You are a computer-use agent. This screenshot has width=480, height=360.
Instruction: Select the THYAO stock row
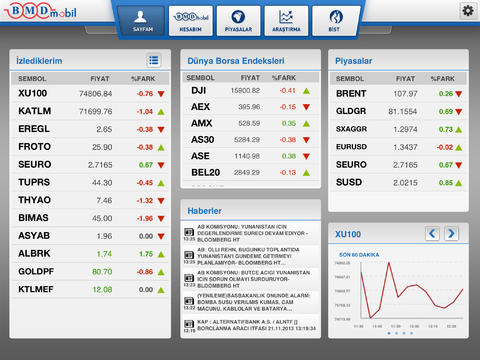click(90, 200)
